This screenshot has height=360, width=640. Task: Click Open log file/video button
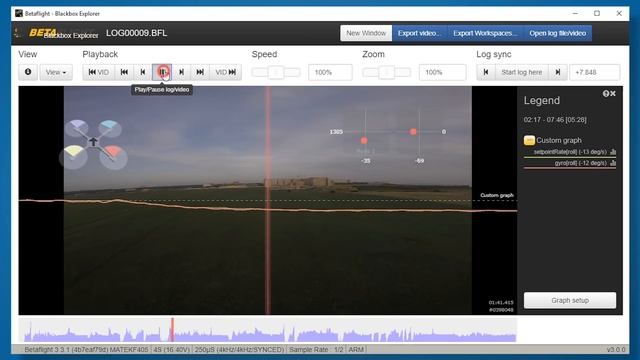click(x=558, y=33)
